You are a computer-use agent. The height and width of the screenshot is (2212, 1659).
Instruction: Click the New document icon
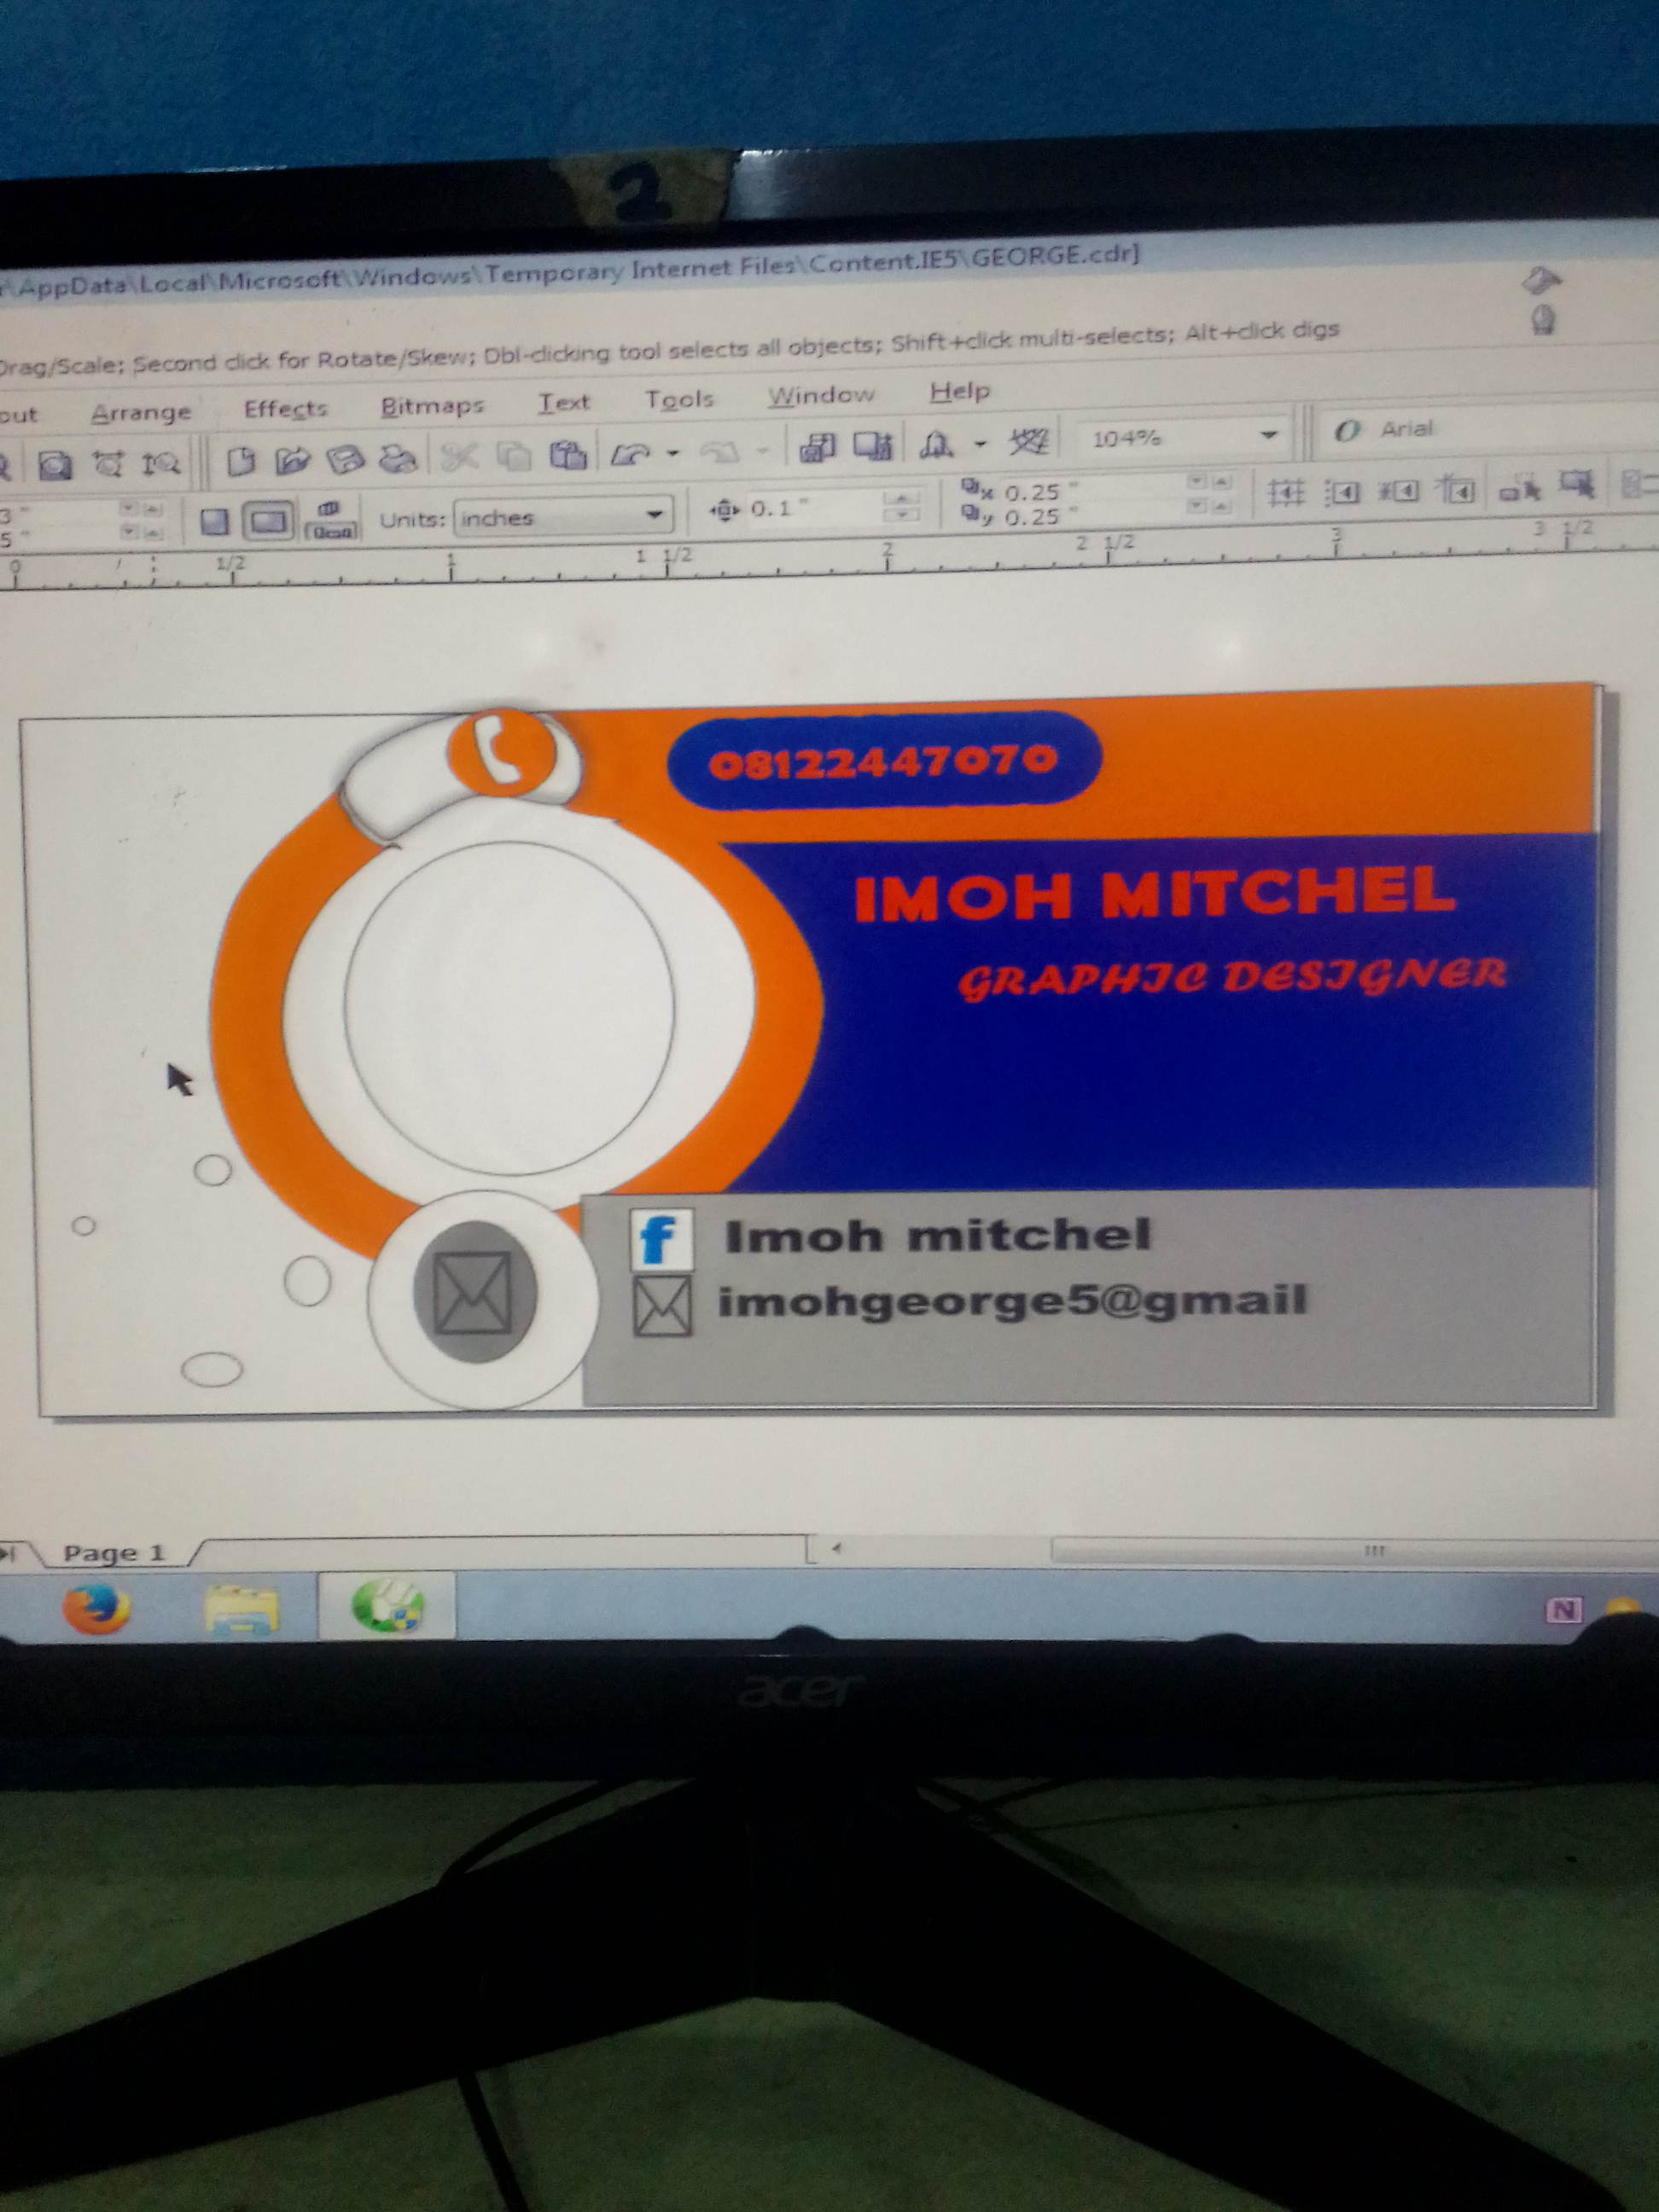tap(241, 461)
